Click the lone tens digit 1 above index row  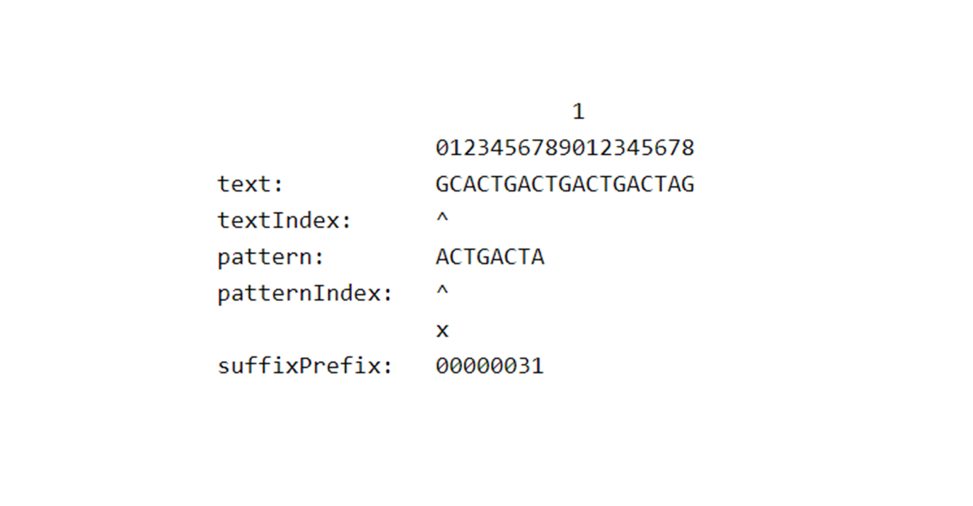pos(578,112)
